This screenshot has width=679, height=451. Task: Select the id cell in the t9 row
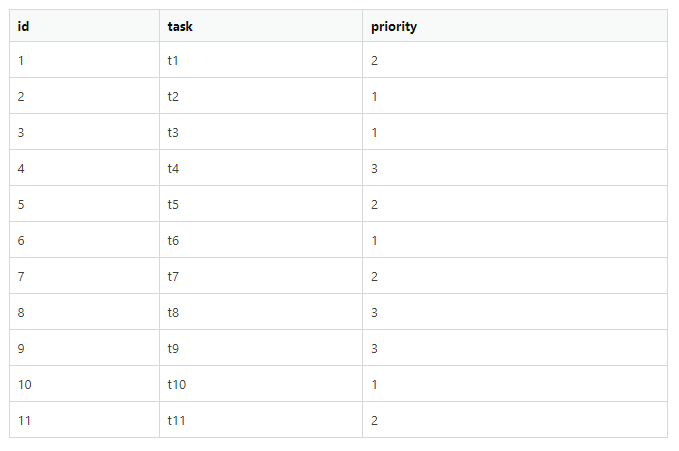coord(22,348)
